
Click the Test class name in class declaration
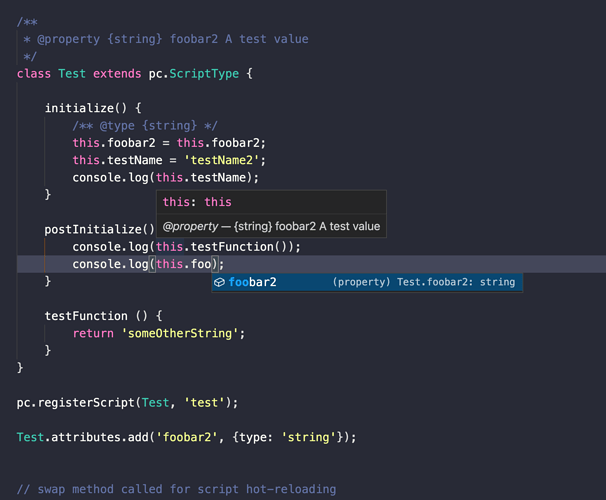71,74
